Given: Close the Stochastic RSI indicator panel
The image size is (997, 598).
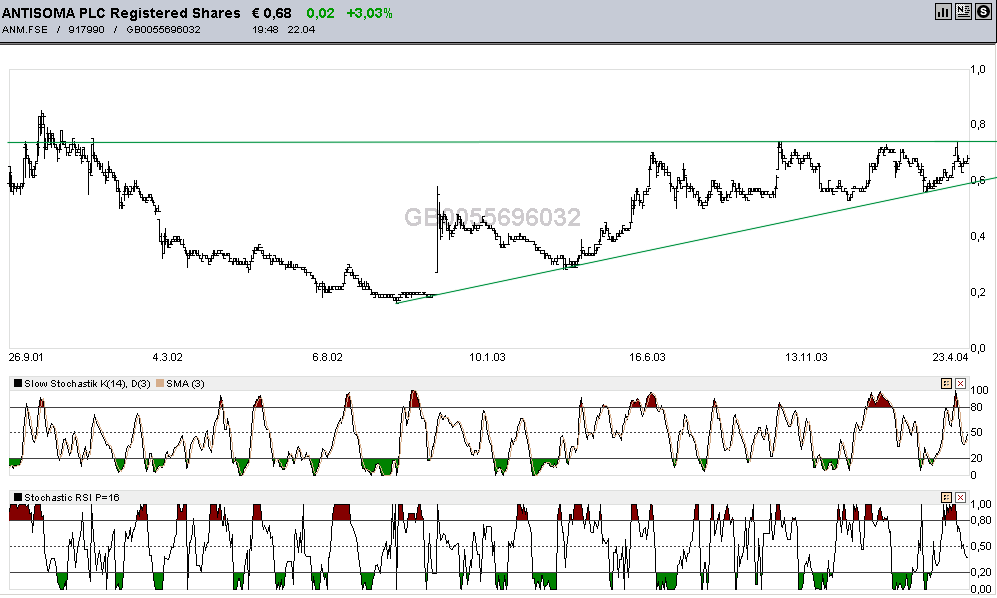Looking at the screenshot, I should click(960, 497).
